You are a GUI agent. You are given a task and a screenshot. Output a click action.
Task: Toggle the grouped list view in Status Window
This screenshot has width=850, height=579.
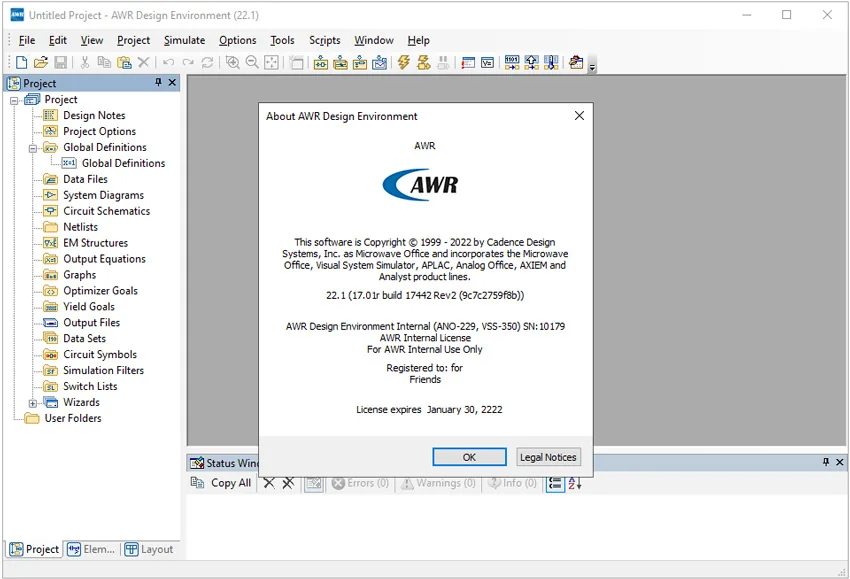pyautogui.click(x=555, y=483)
